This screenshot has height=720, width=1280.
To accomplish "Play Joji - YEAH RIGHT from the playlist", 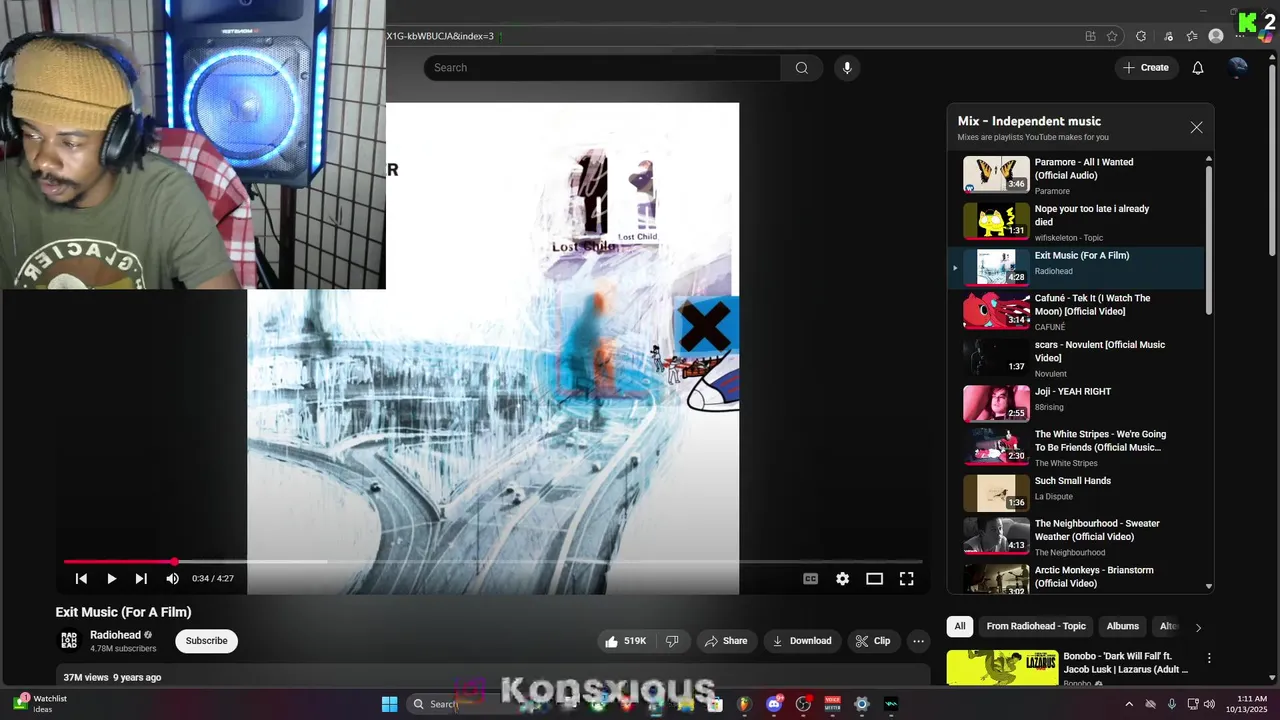I will (x=1075, y=403).
